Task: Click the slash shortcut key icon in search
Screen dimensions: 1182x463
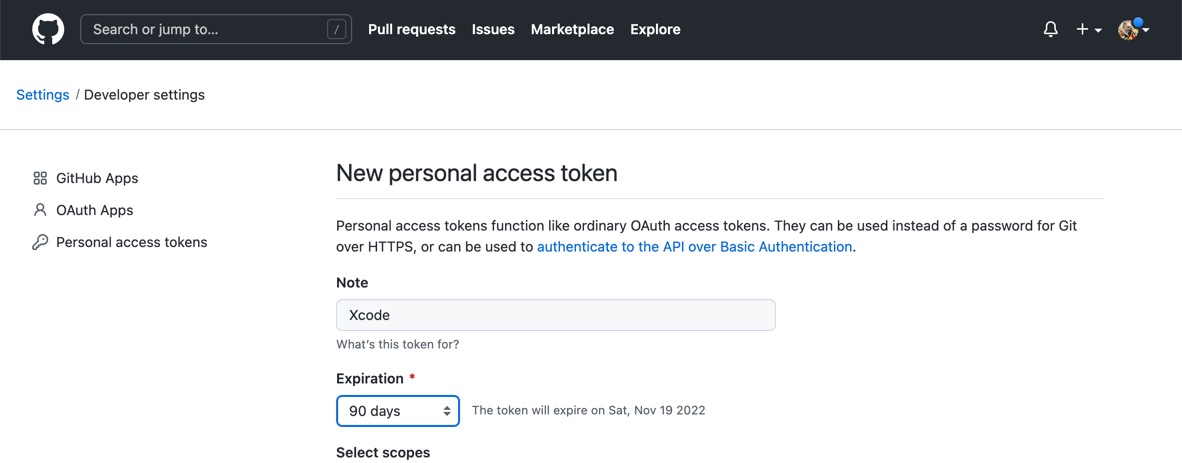Action: [x=336, y=29]
